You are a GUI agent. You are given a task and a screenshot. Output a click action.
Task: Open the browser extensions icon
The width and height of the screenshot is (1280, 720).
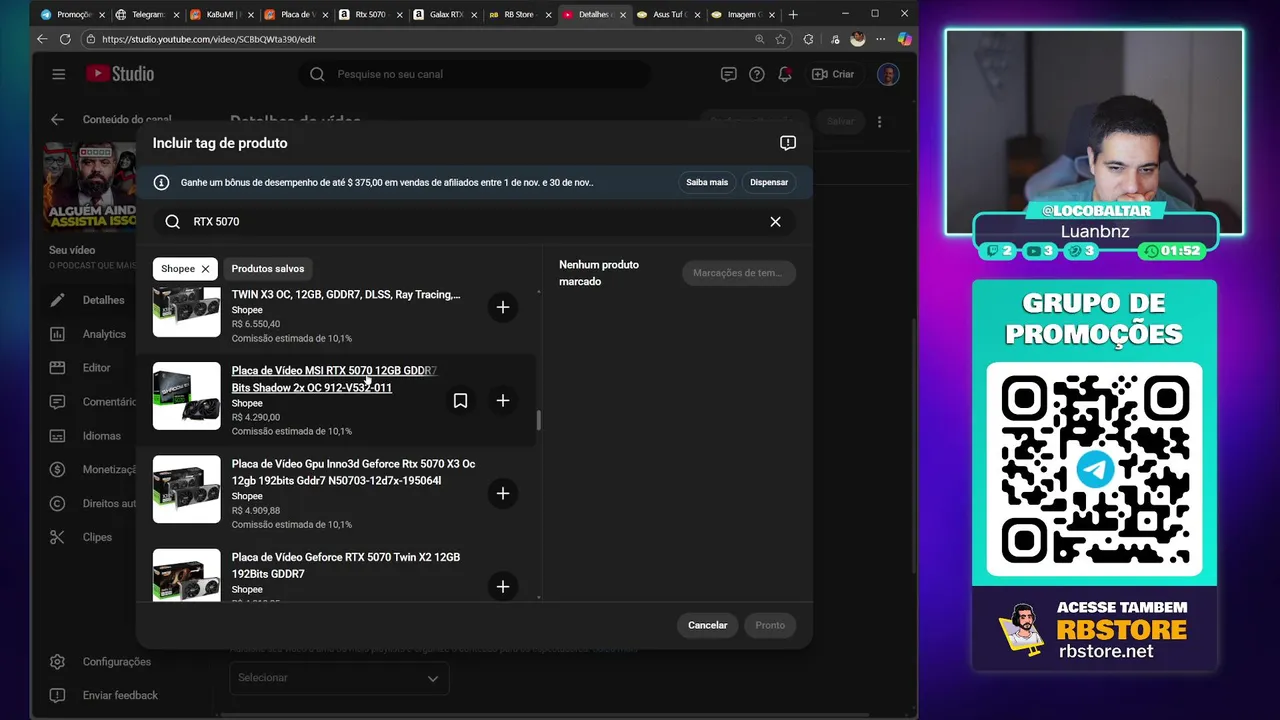coord(809,39)
